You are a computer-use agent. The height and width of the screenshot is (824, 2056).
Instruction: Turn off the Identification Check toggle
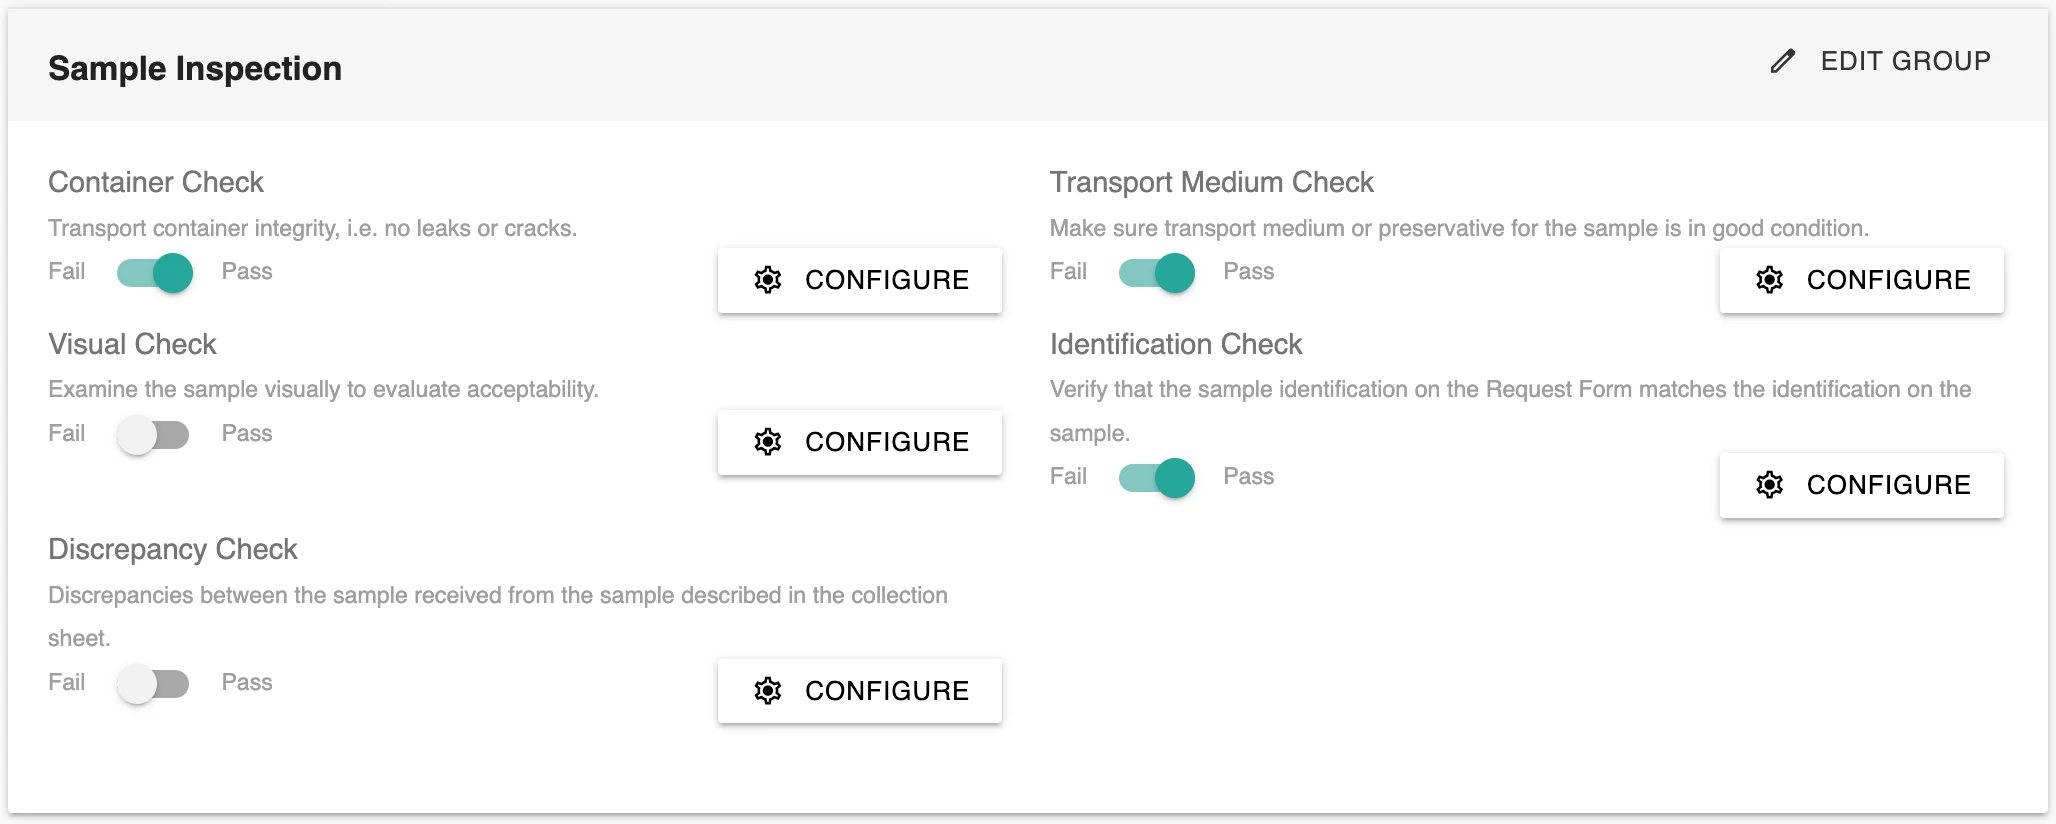(x=1156, y=478)
